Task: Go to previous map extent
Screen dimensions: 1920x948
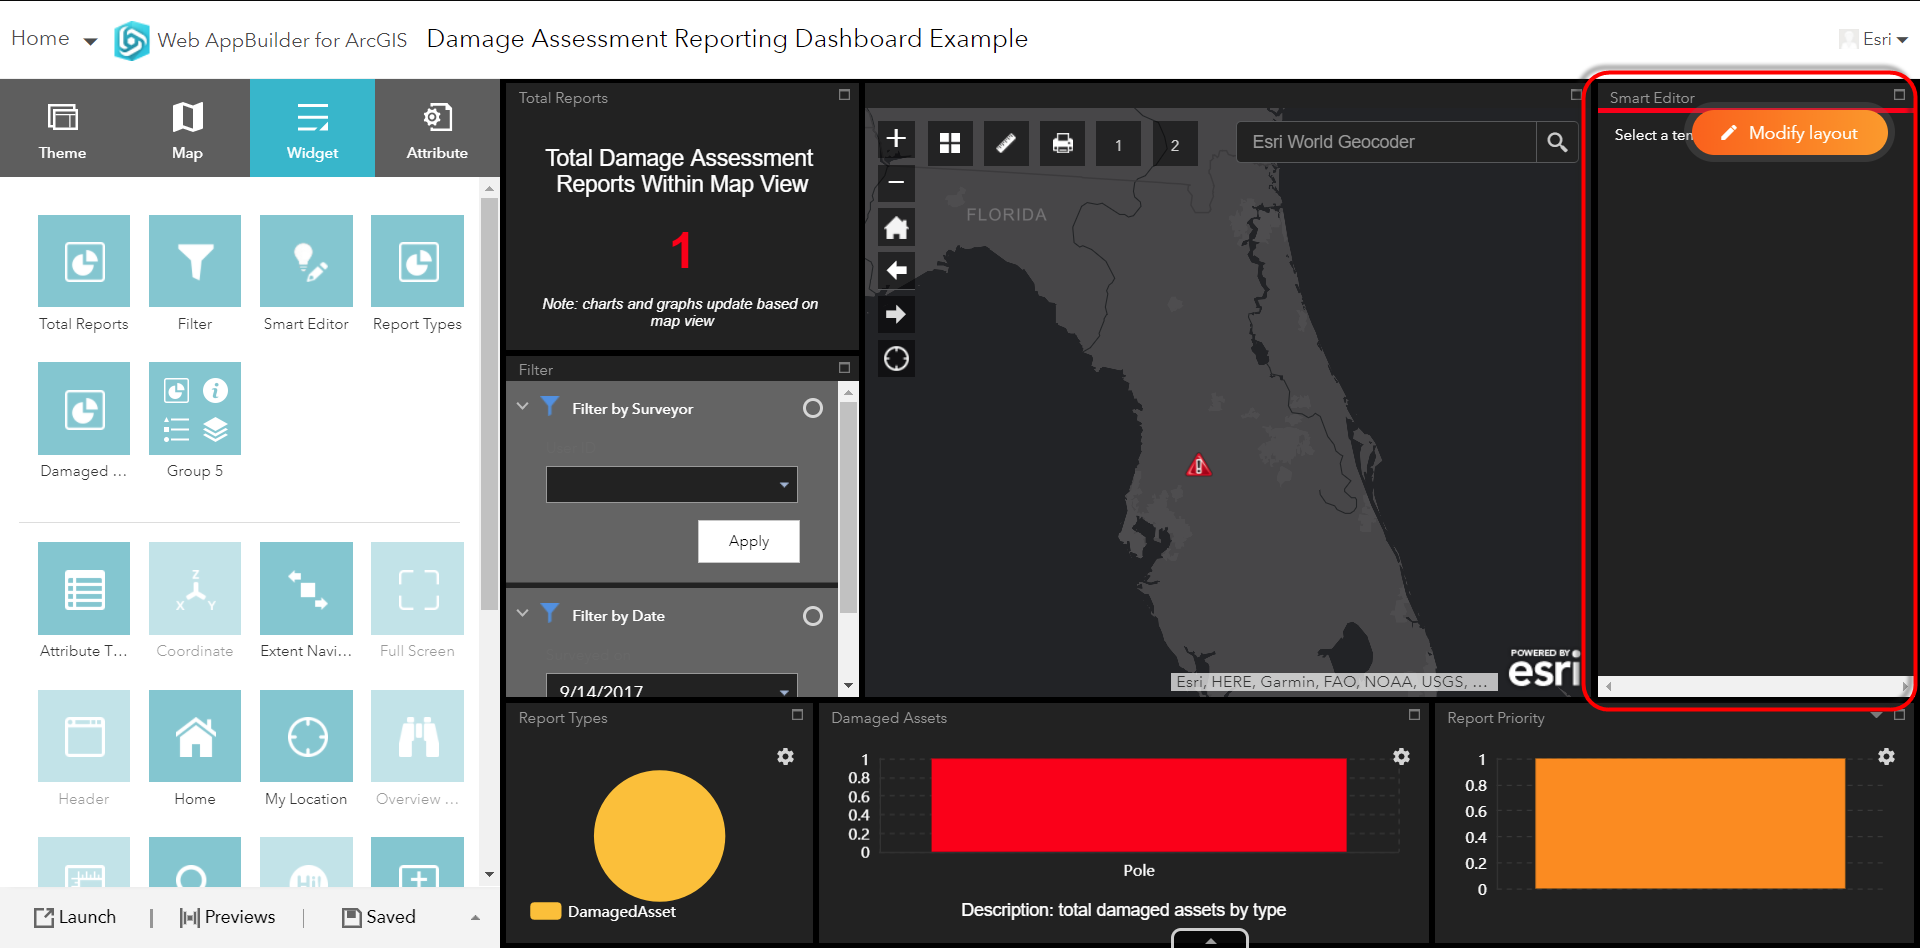Action: pos(896,270)
